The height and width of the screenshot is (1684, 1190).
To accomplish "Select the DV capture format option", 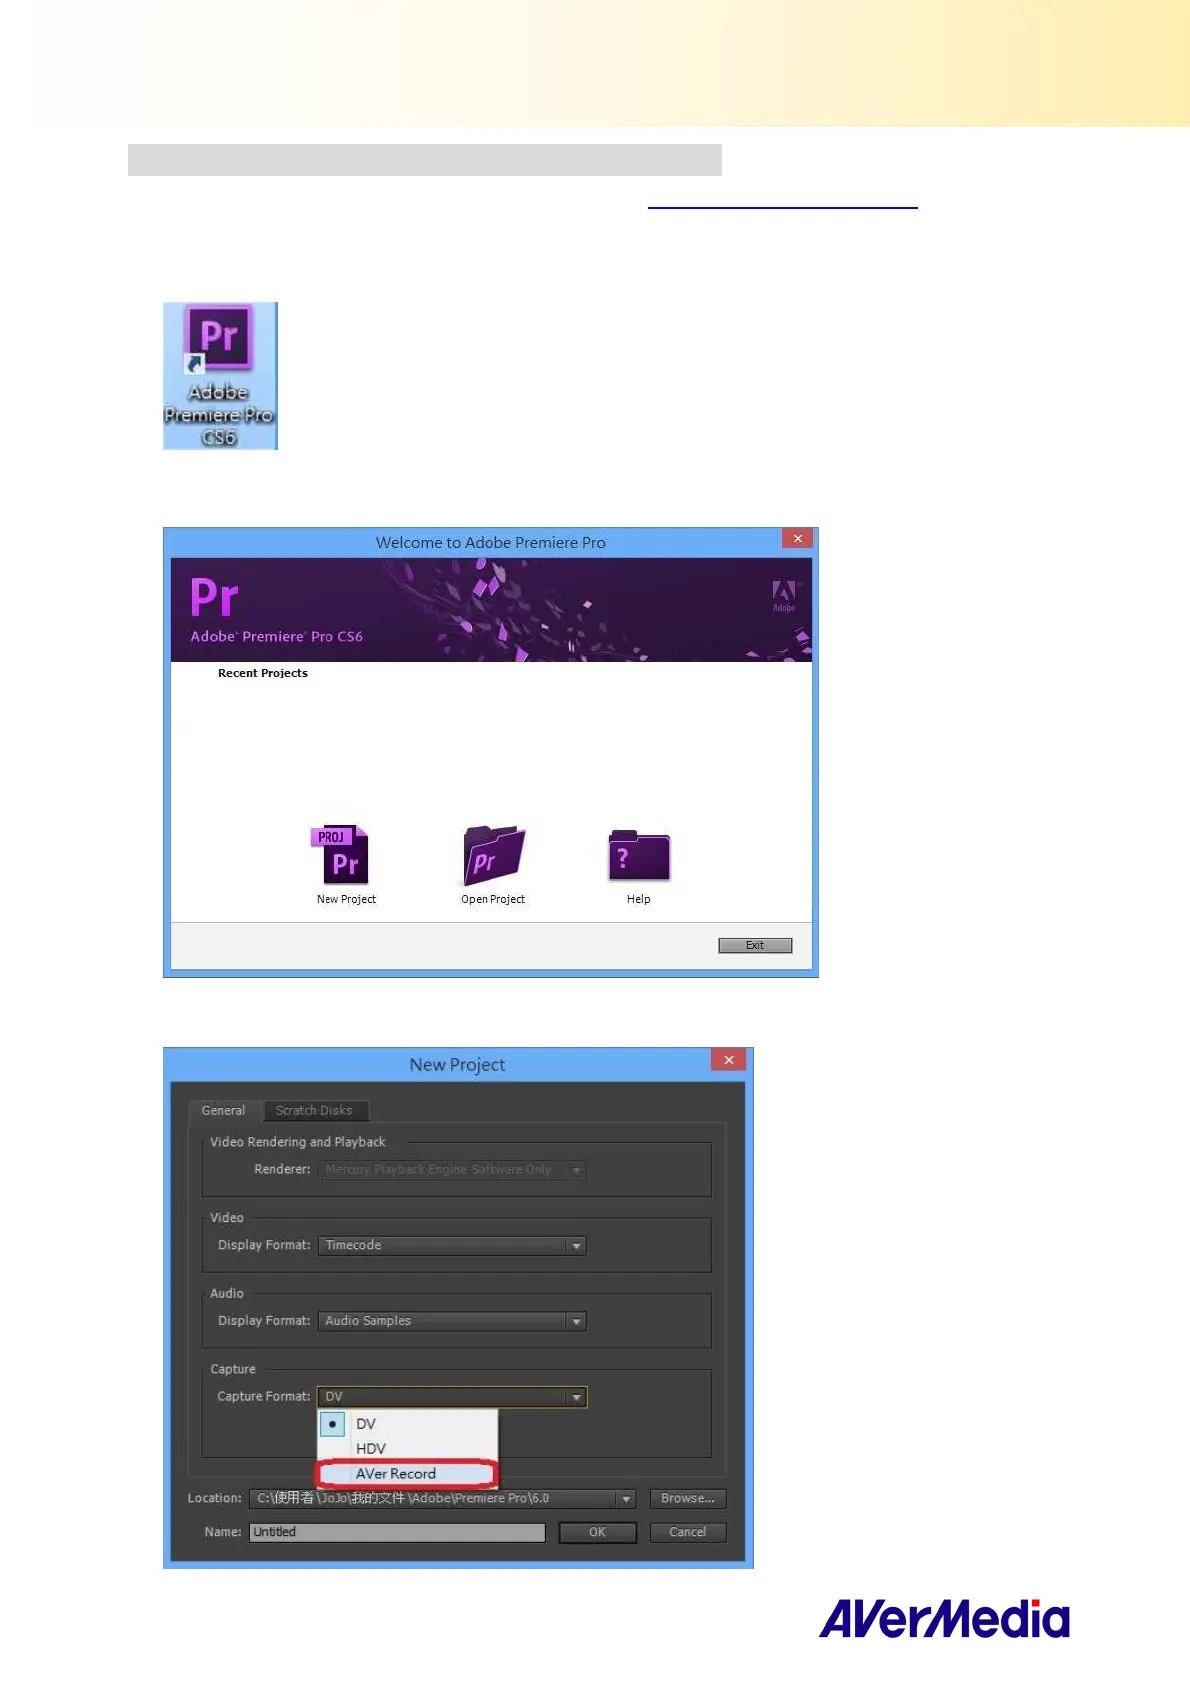I will [x=366, y=1424].
